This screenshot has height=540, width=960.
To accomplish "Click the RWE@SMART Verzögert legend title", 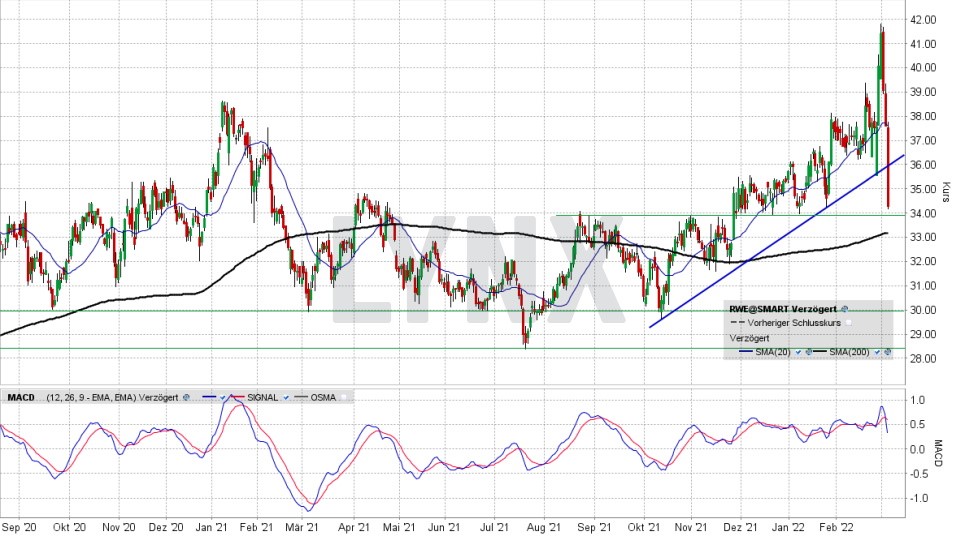I will 784,310.
